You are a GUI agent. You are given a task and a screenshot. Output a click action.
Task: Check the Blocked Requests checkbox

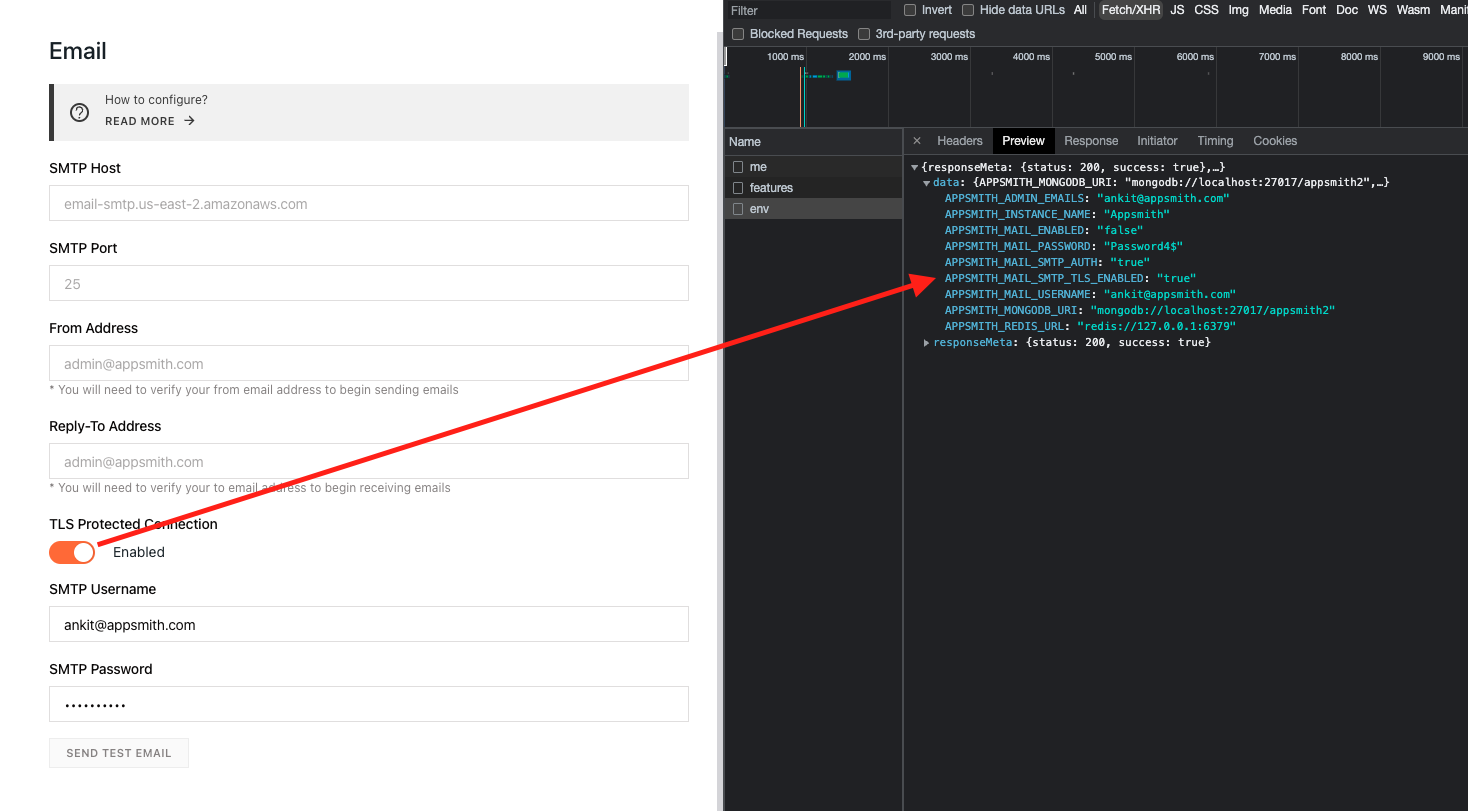coord(737,33)
